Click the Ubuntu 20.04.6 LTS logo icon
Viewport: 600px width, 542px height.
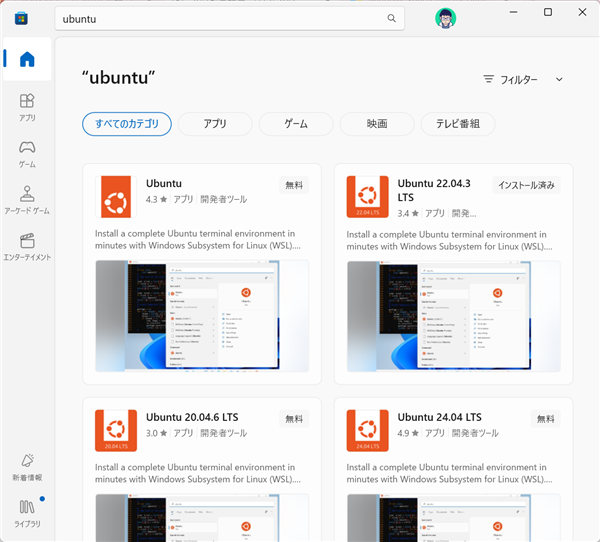click(116, 431)
